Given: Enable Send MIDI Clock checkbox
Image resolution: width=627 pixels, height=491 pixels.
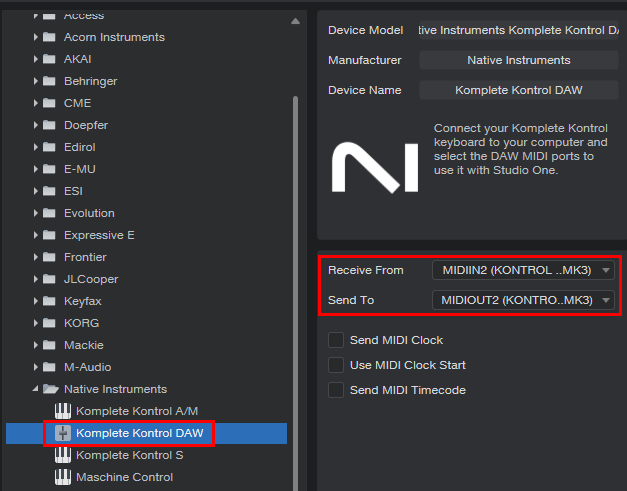Looking at the screenshot, I should [x=336, y=340].
